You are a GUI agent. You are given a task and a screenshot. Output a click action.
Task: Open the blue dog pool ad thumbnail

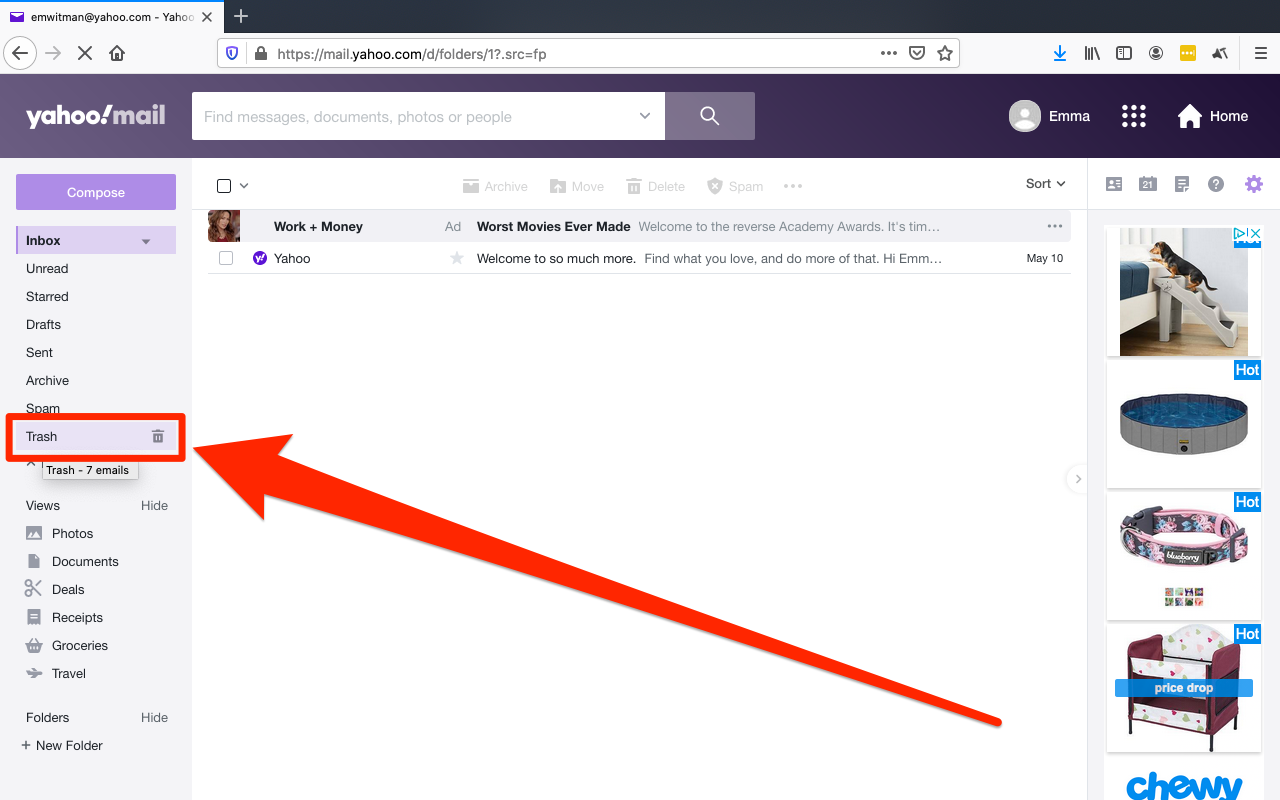(1184, 424)
